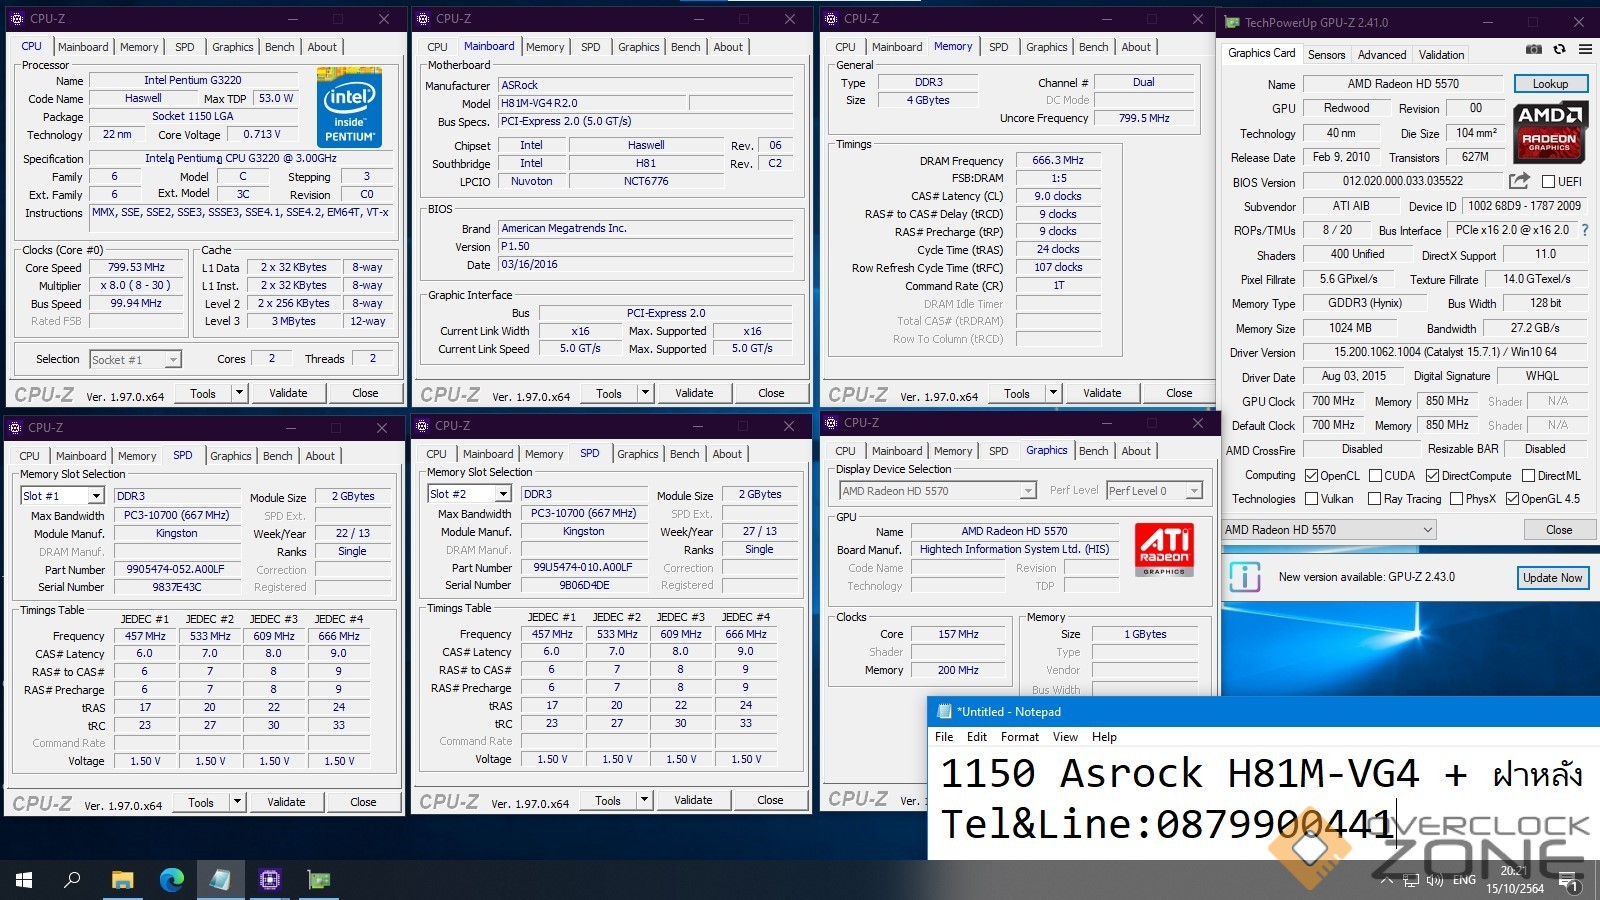Click the GPU-Z screenshot camera icon
This screenshot has height=900, width=1600.
(x=1534, y=49)
